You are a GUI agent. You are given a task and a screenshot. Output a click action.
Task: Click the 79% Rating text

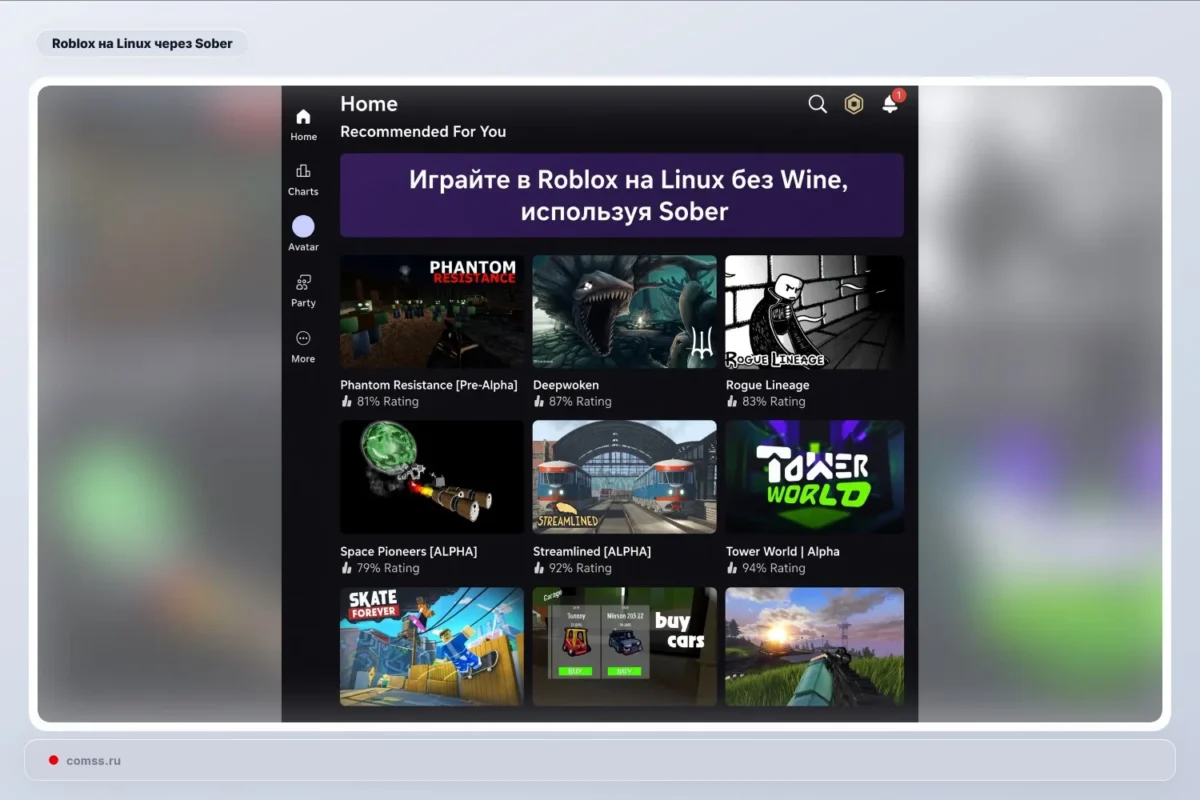click(388, 568)
